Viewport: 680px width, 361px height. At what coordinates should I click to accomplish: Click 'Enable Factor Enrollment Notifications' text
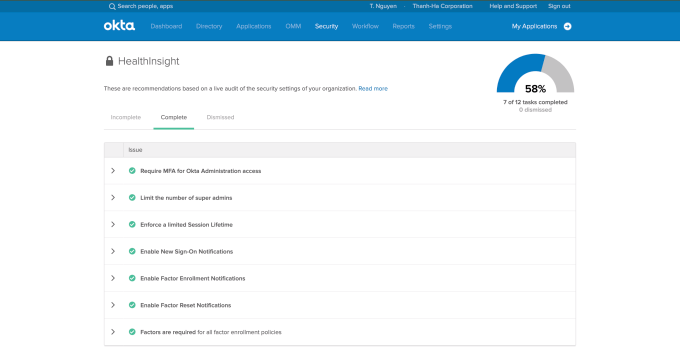coord(193,279)
